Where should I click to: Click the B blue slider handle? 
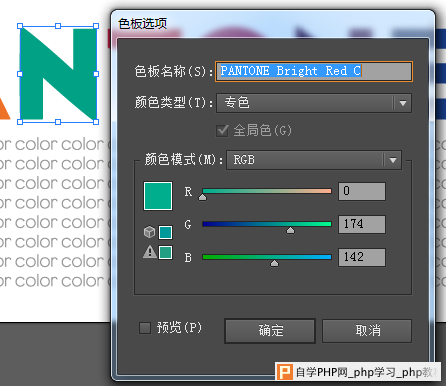pos(274,263)
